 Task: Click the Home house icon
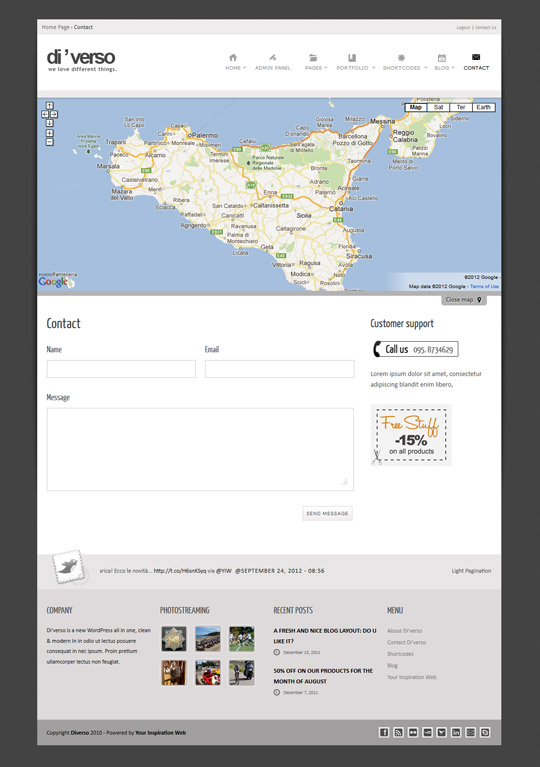pos(233,57)
